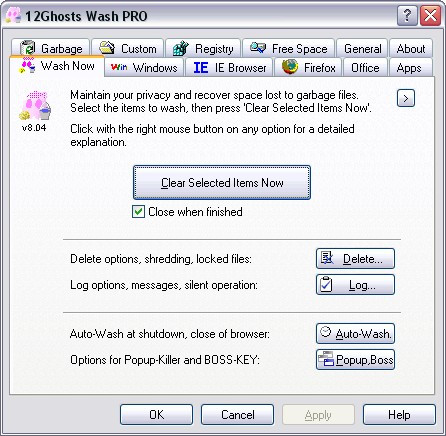Switch to the Custom tab
The height and width of the screenshot is (436, 446).
coord(128,48)
